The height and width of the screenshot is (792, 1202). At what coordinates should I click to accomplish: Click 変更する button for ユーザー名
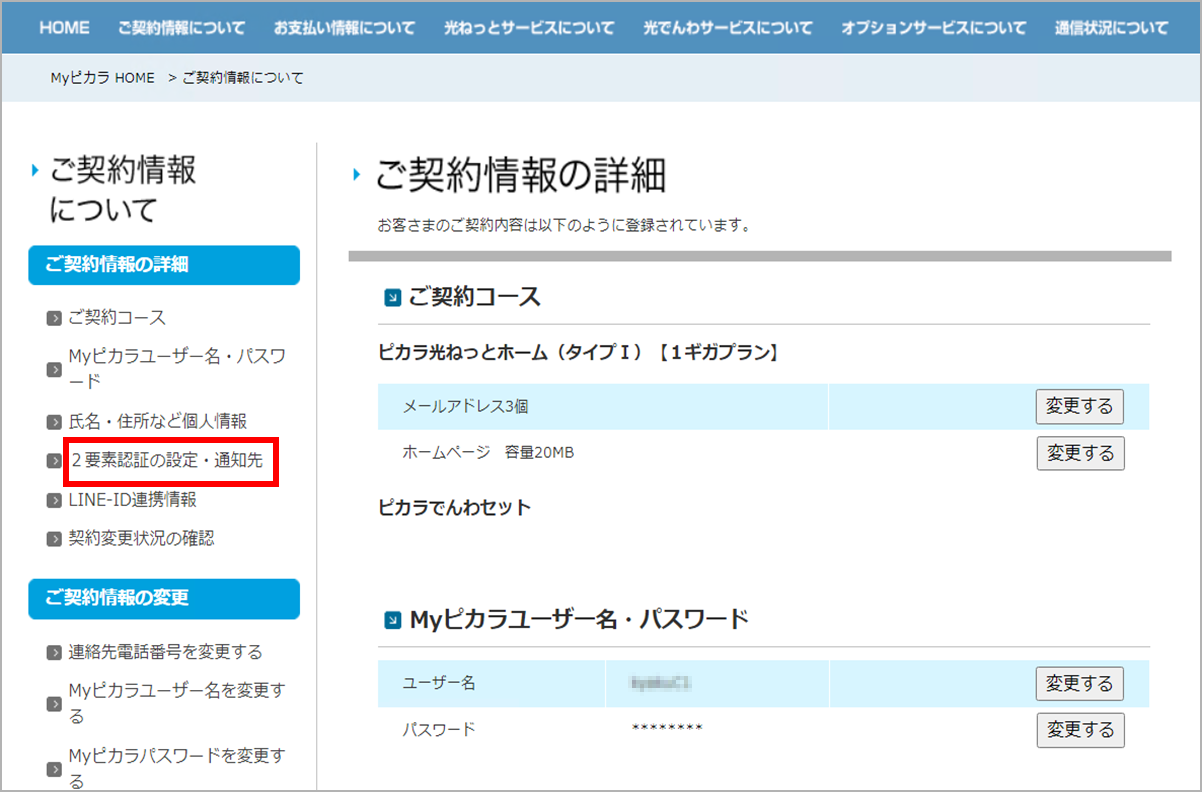point(1080,684)
